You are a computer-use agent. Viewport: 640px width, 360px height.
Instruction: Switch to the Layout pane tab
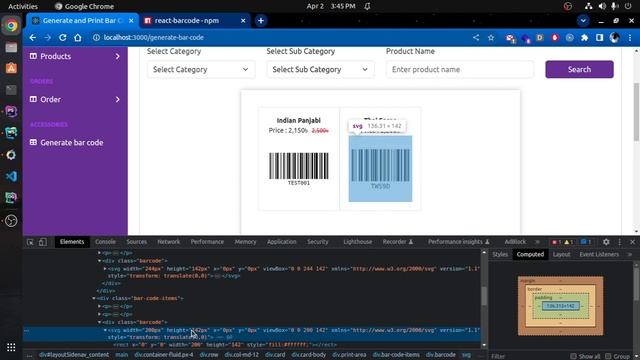tap(562, 254)
